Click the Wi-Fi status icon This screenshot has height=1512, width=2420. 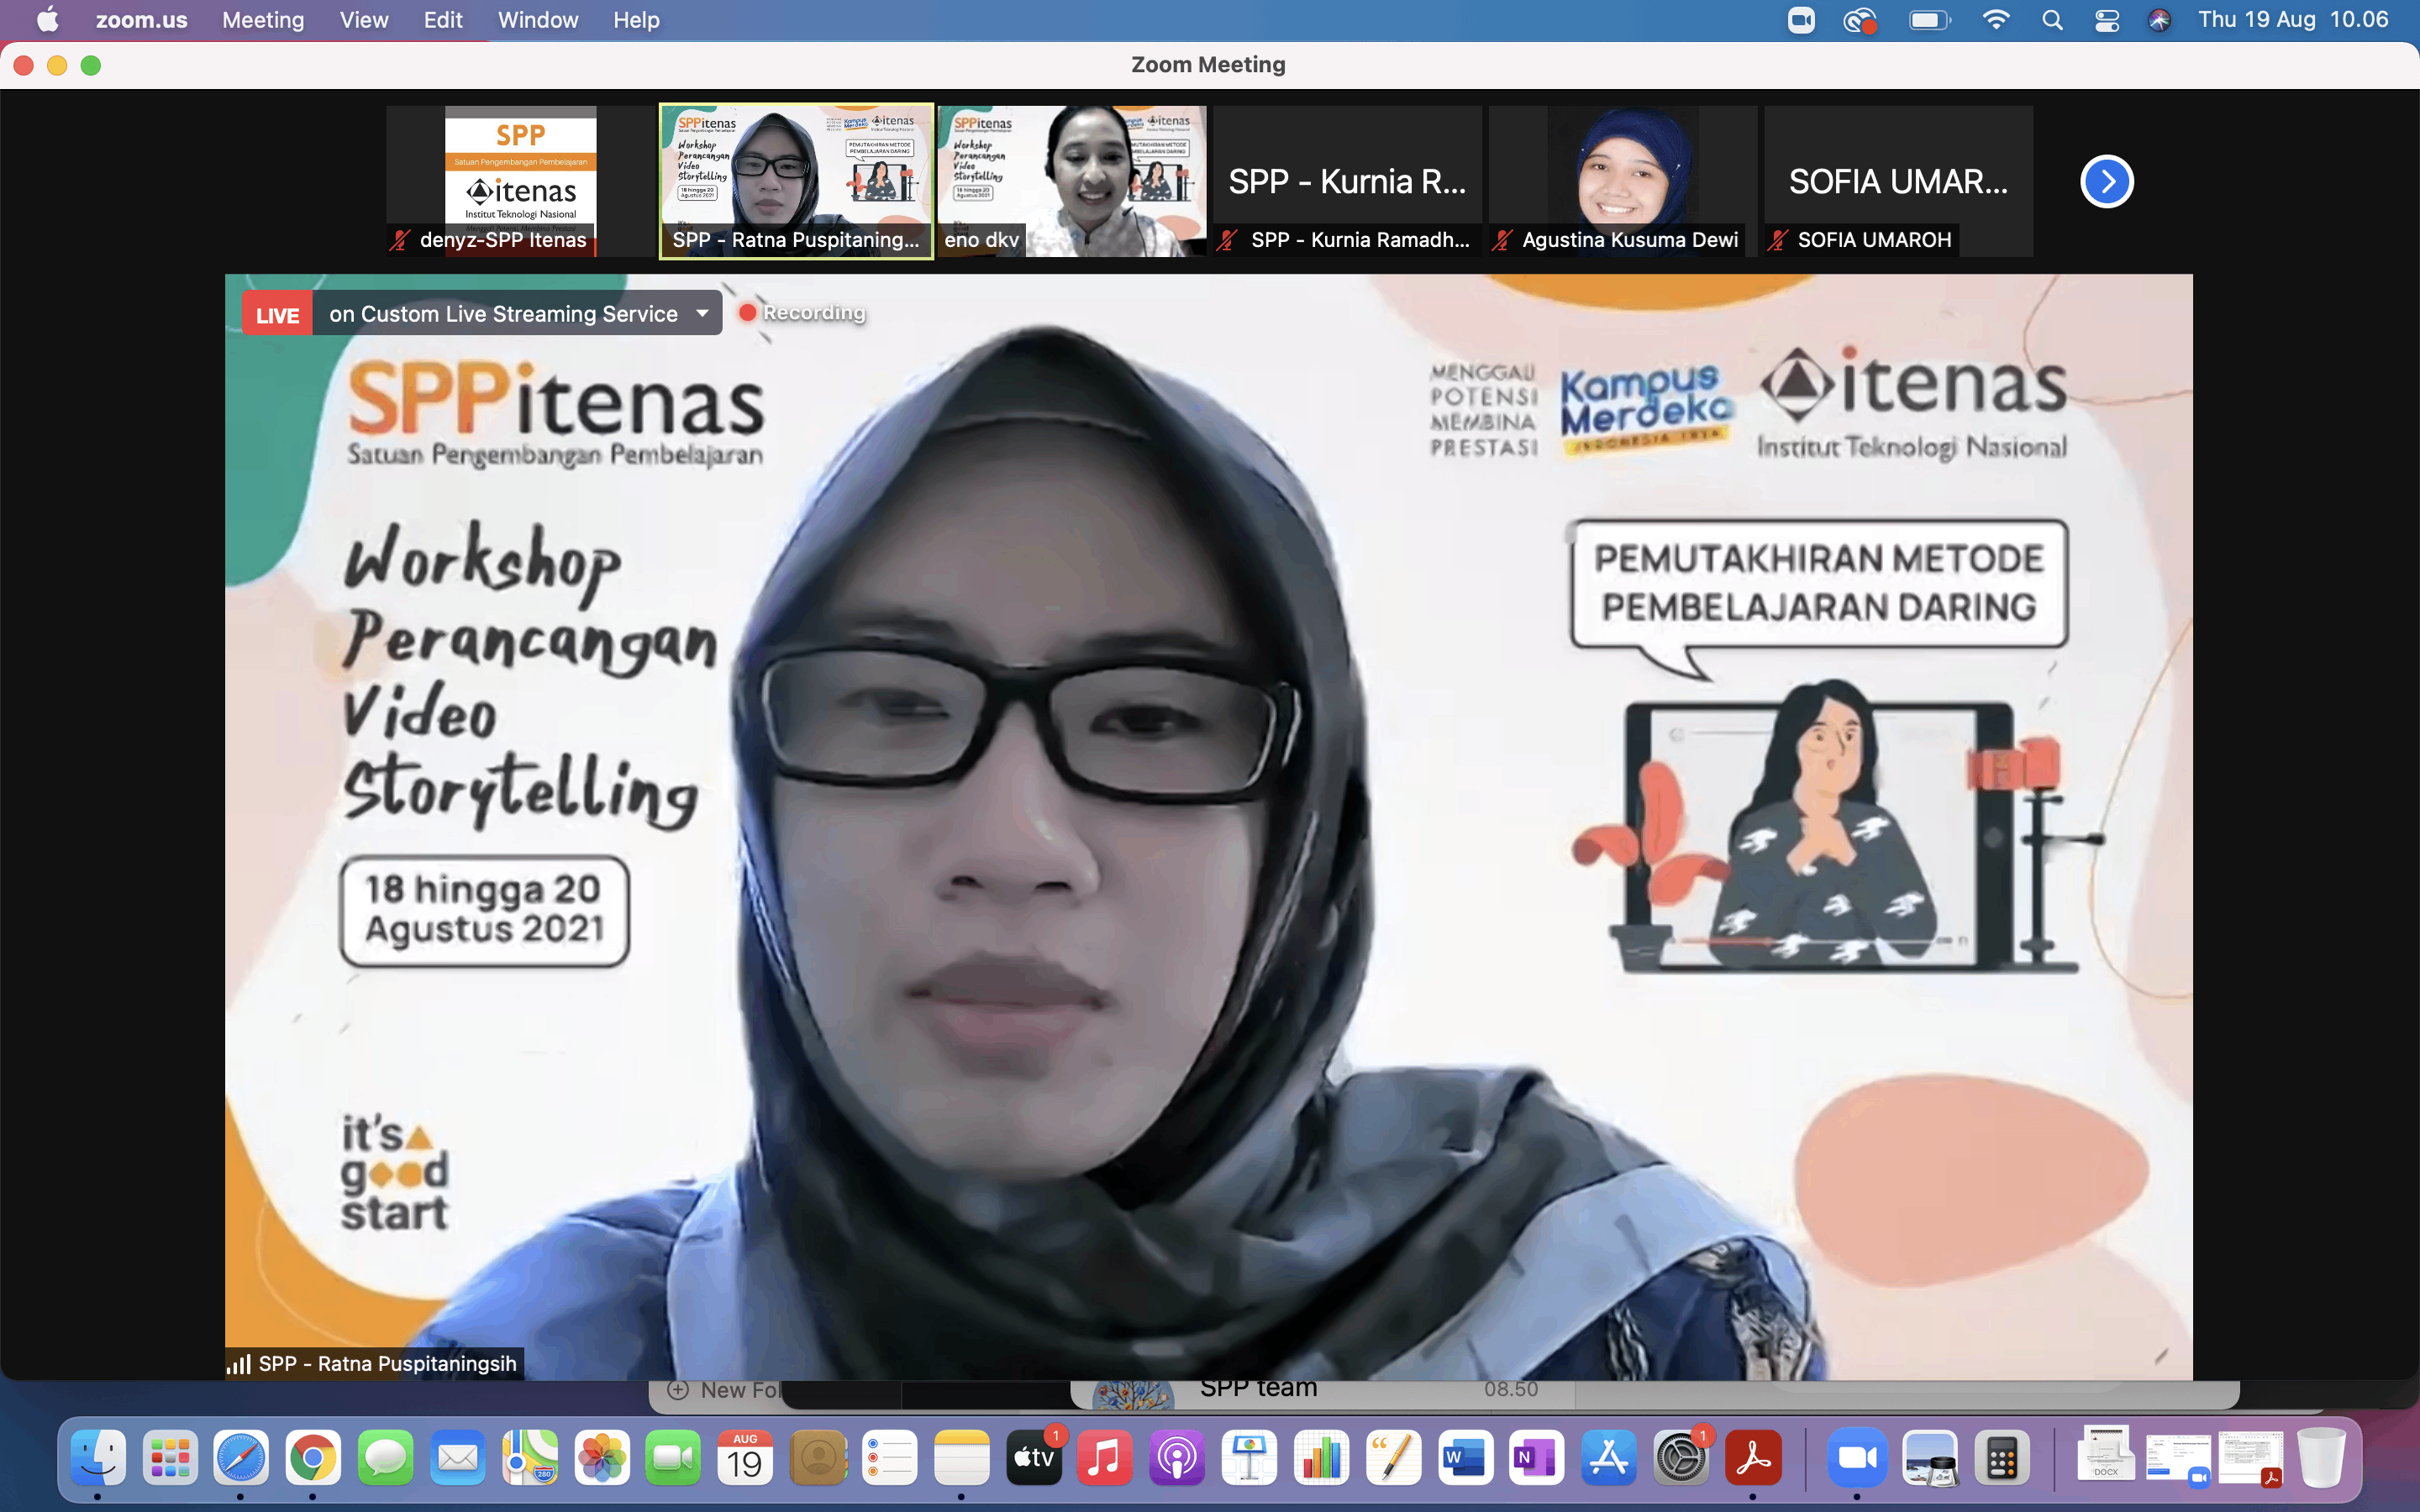pos(1995,20)
